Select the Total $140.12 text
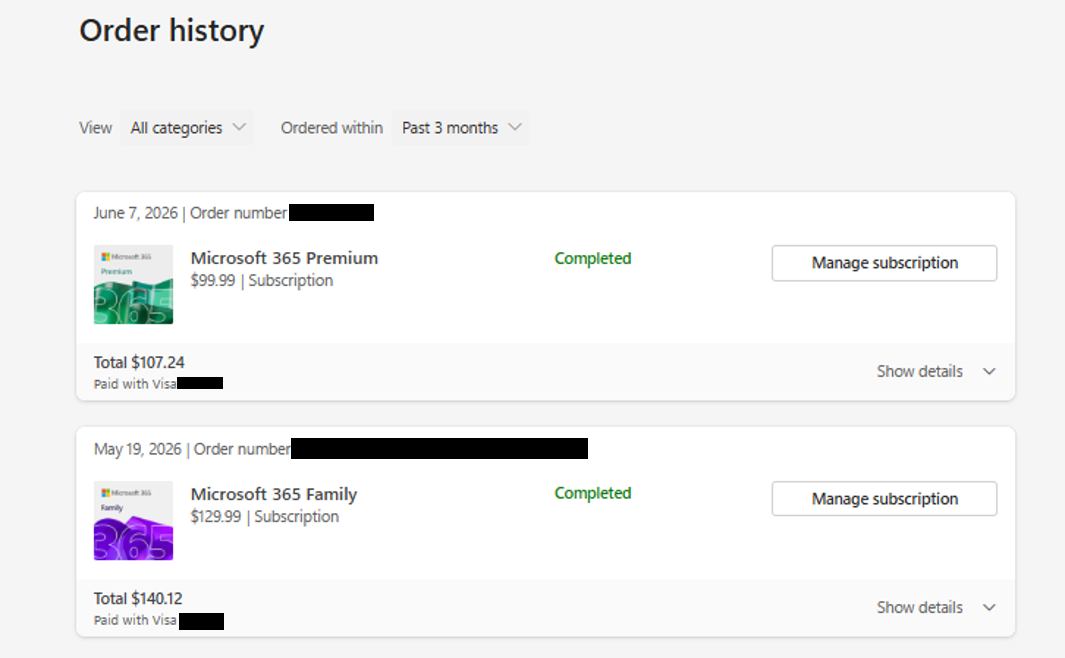Image resolution: width=1065 pixels, height=658 pixels. coord(138,598)
